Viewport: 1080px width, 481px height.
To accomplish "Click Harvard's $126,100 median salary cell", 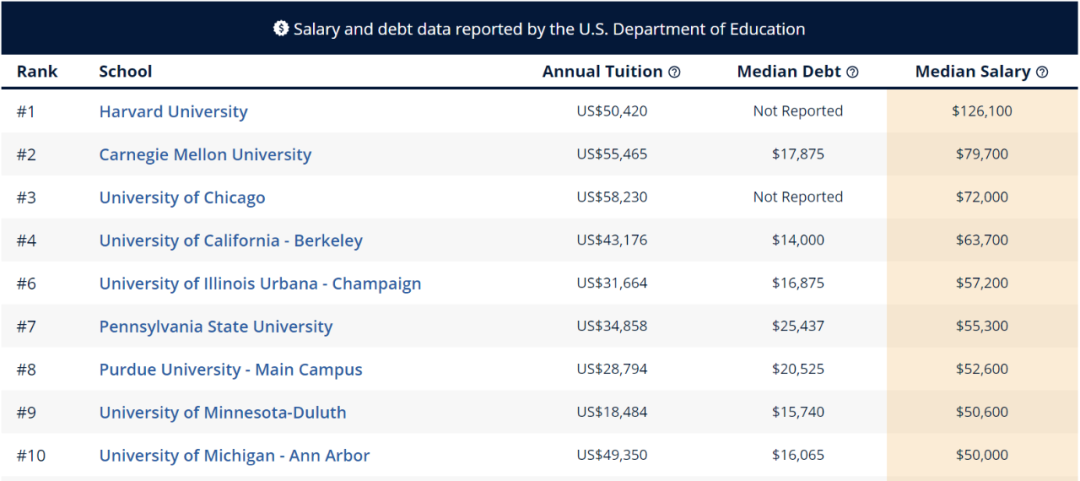I will point(982,112).
